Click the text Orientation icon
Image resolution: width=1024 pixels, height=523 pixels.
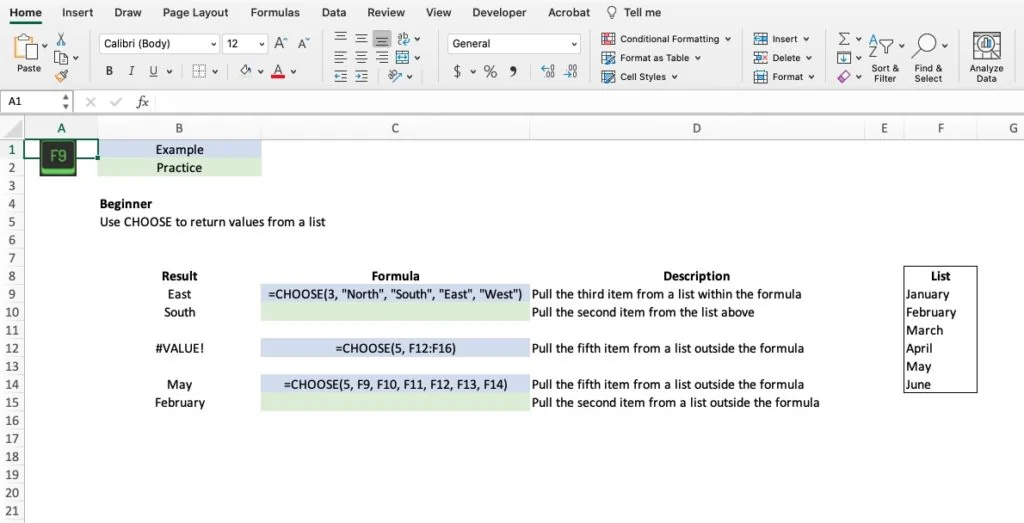click(x=394, y=76)
